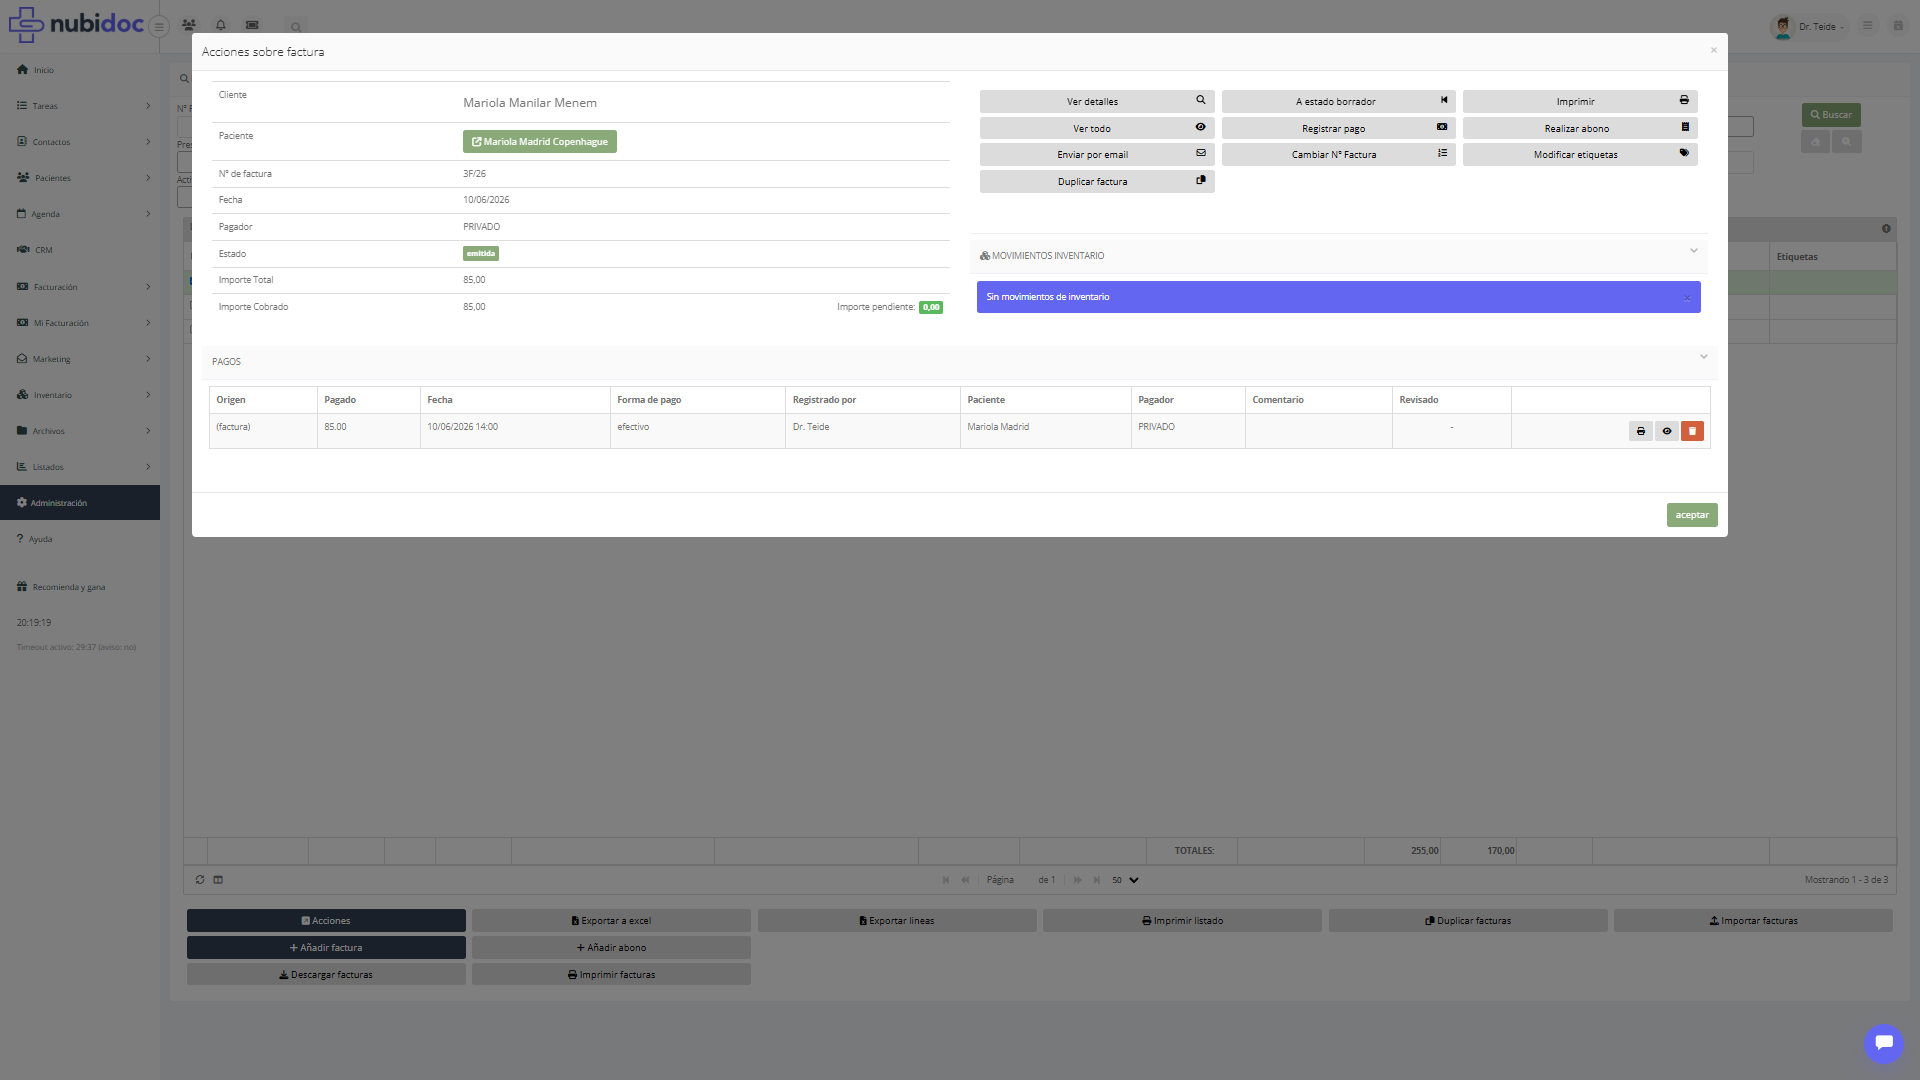Go to Inicio in sidebar
The width and height of the screenshot is (1920, 1080).
80,70
